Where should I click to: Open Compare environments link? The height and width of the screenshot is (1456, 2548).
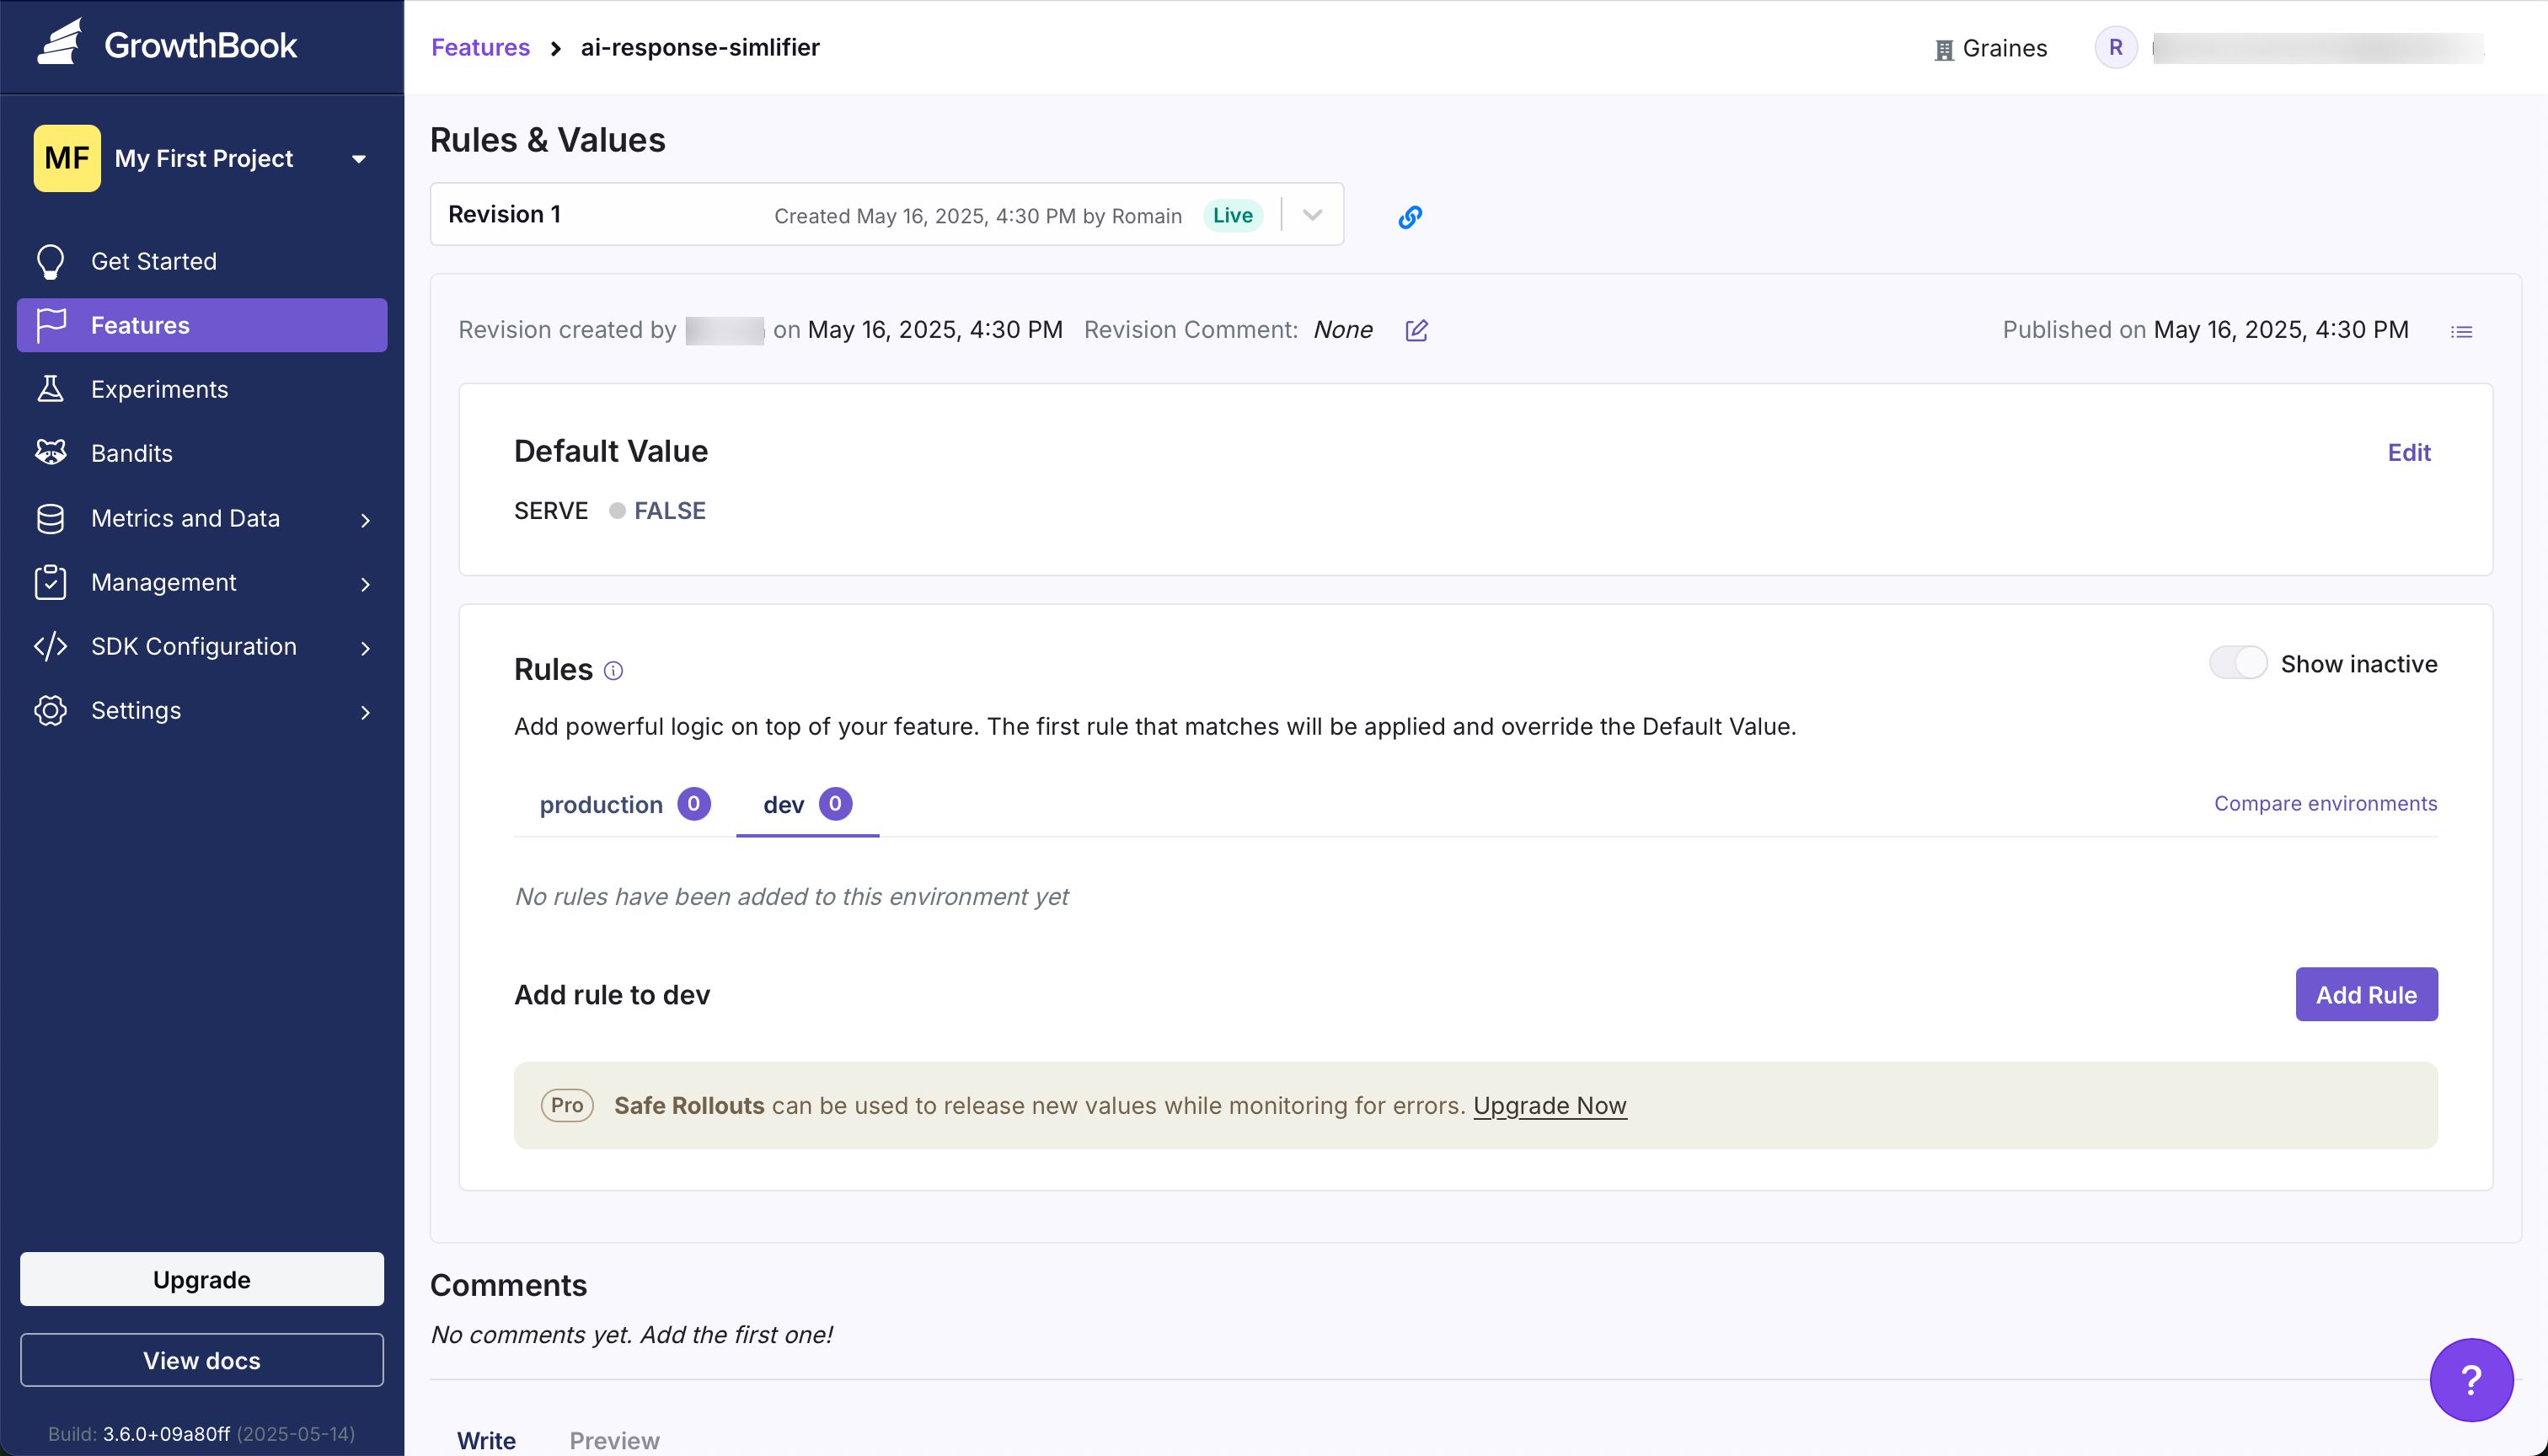point(2326,803)
